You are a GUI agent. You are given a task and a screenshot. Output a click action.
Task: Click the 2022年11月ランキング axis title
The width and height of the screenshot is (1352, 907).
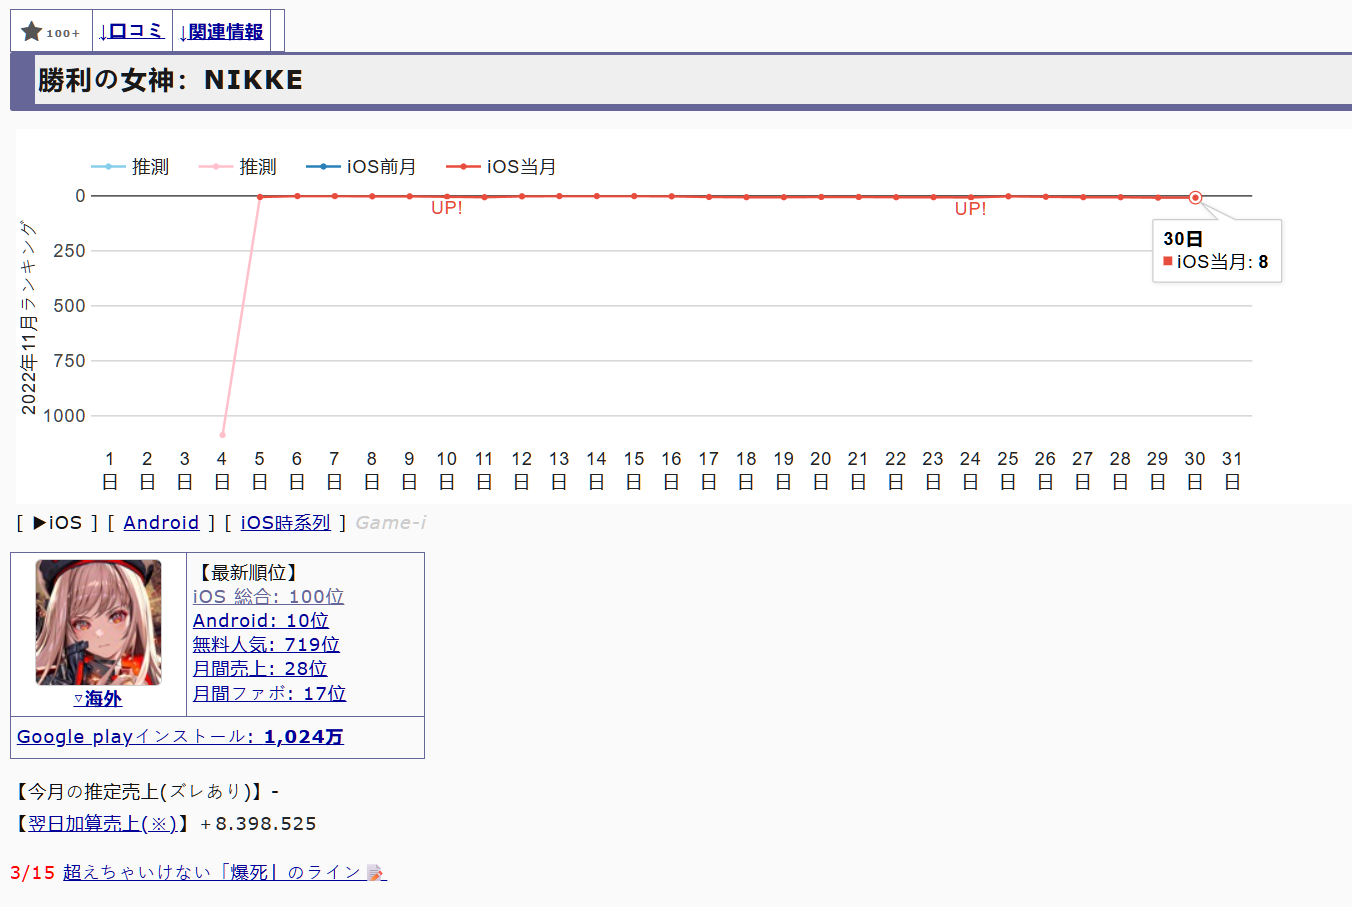point(29,318)
